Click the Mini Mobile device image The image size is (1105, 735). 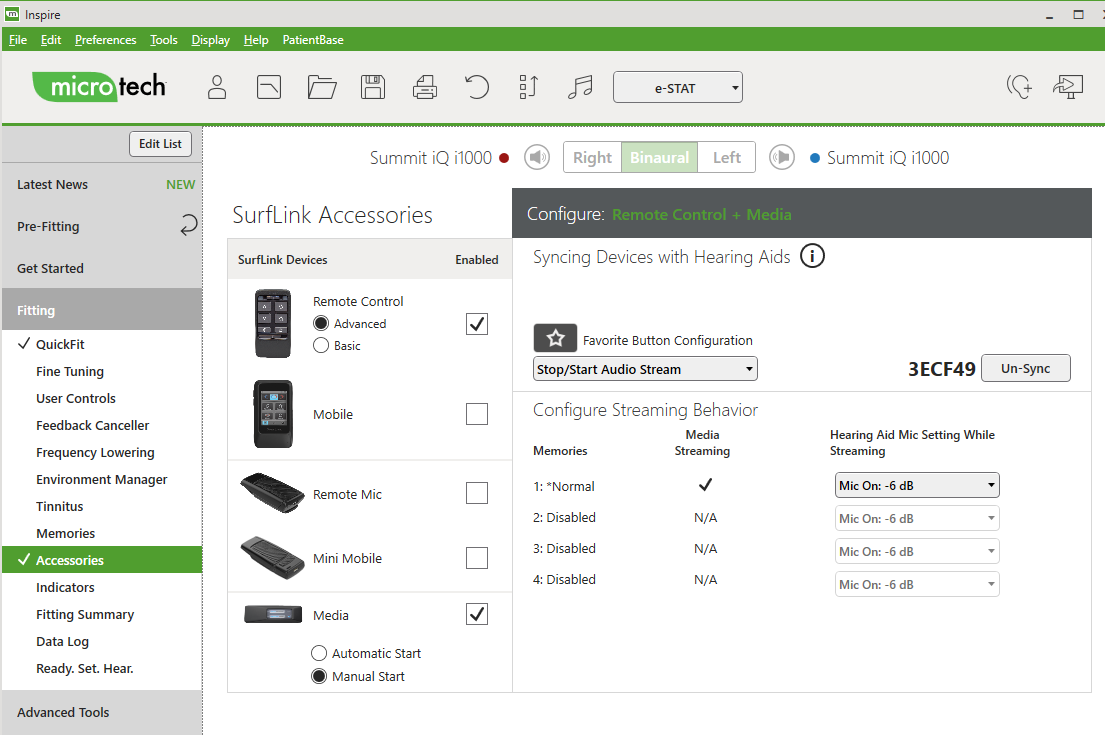click(272, 557)
